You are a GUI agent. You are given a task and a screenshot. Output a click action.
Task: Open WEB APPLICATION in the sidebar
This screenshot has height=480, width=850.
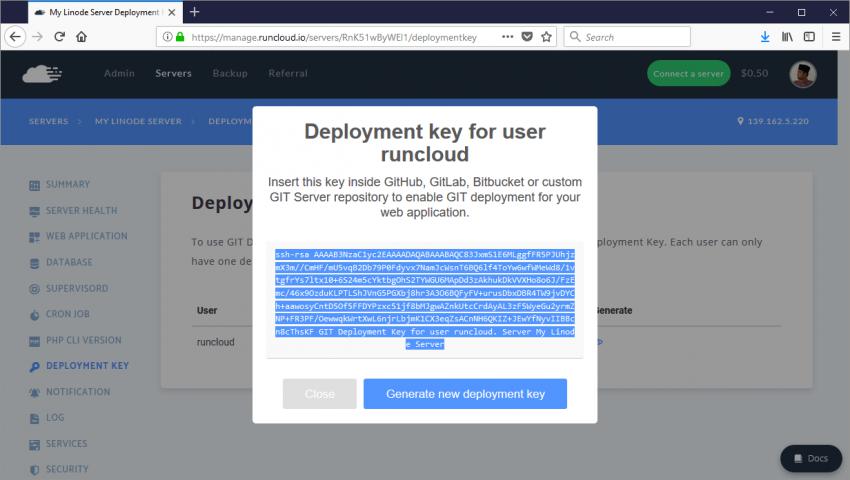coord(87,236)
